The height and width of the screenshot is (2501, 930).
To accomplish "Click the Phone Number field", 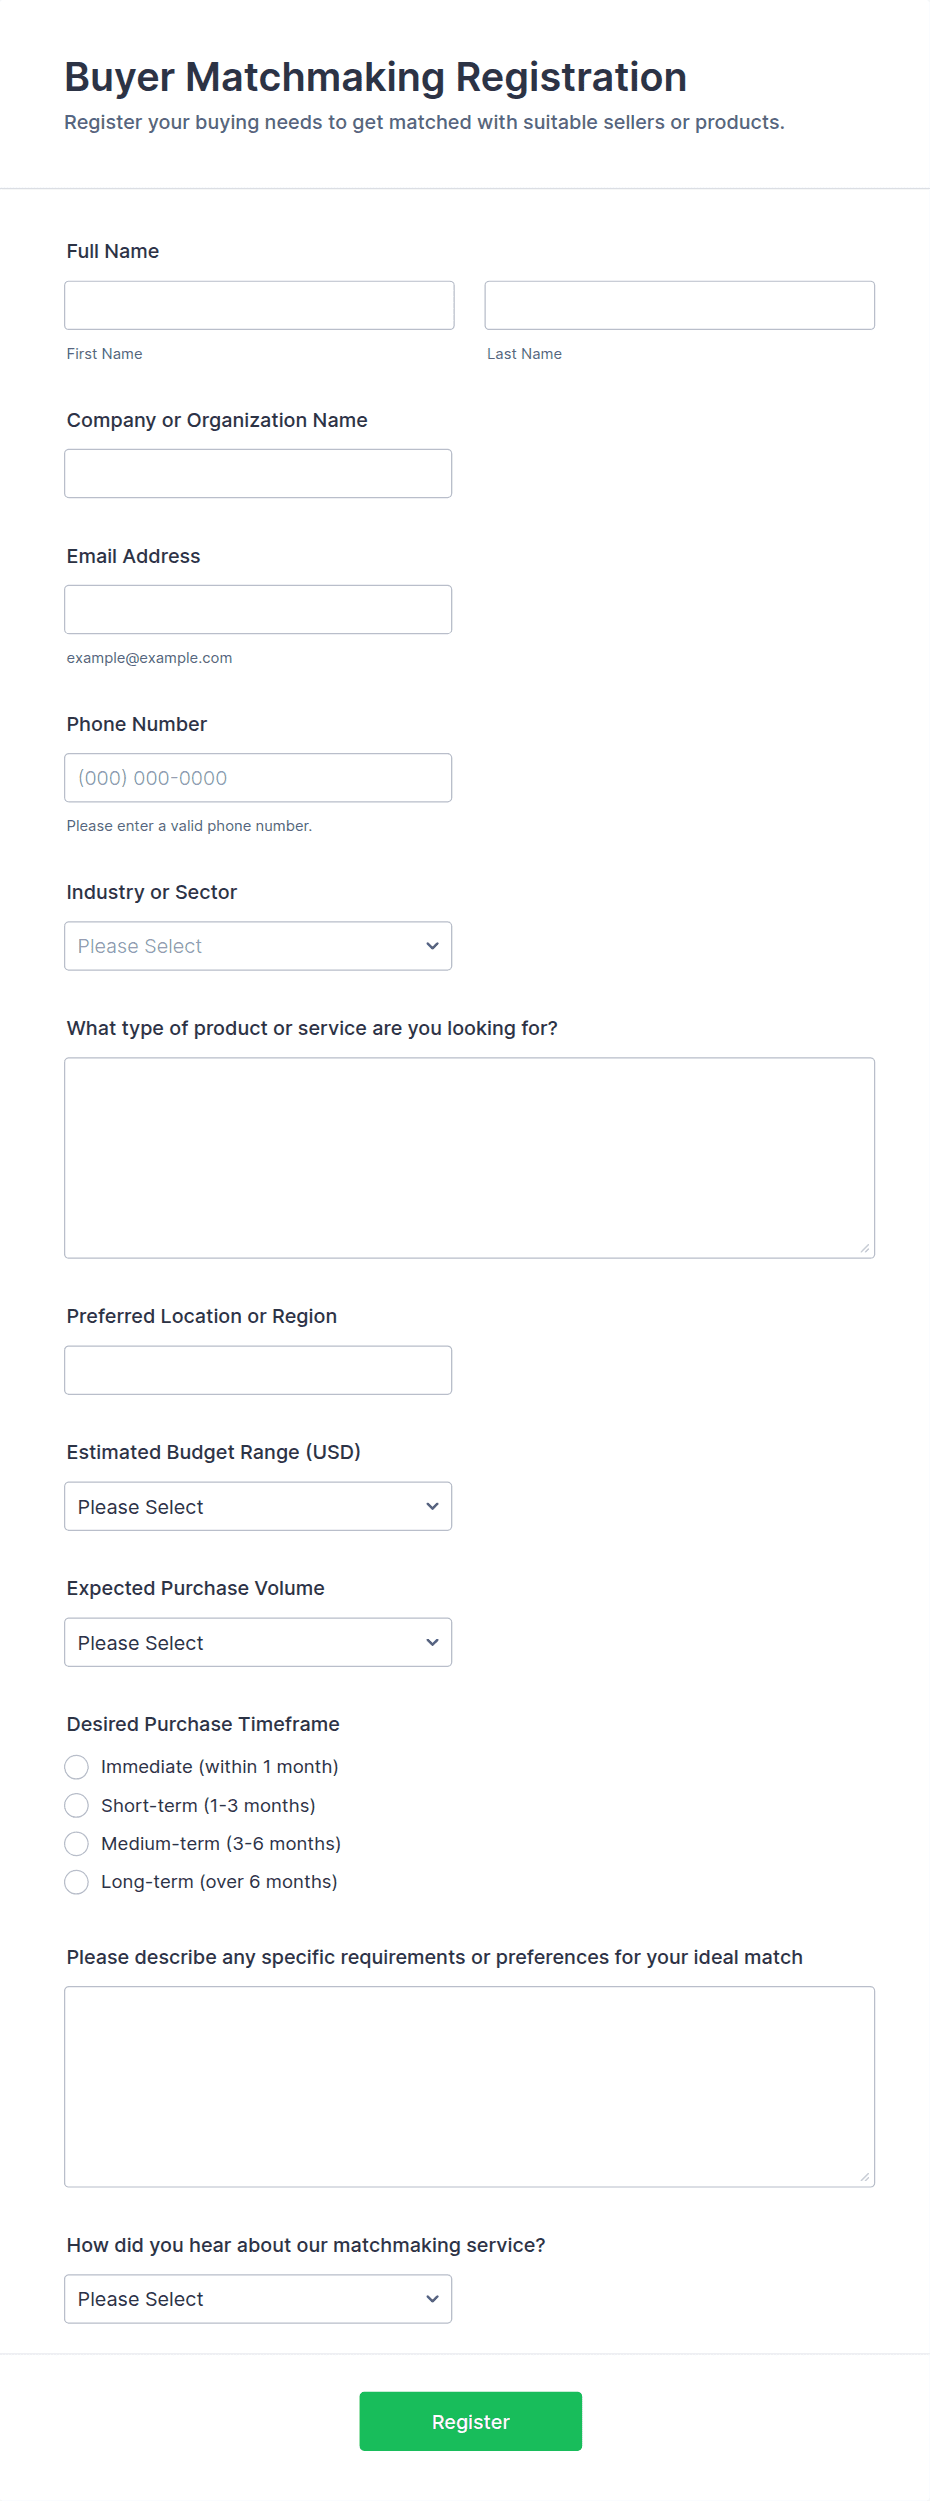I will coord(258,777).
